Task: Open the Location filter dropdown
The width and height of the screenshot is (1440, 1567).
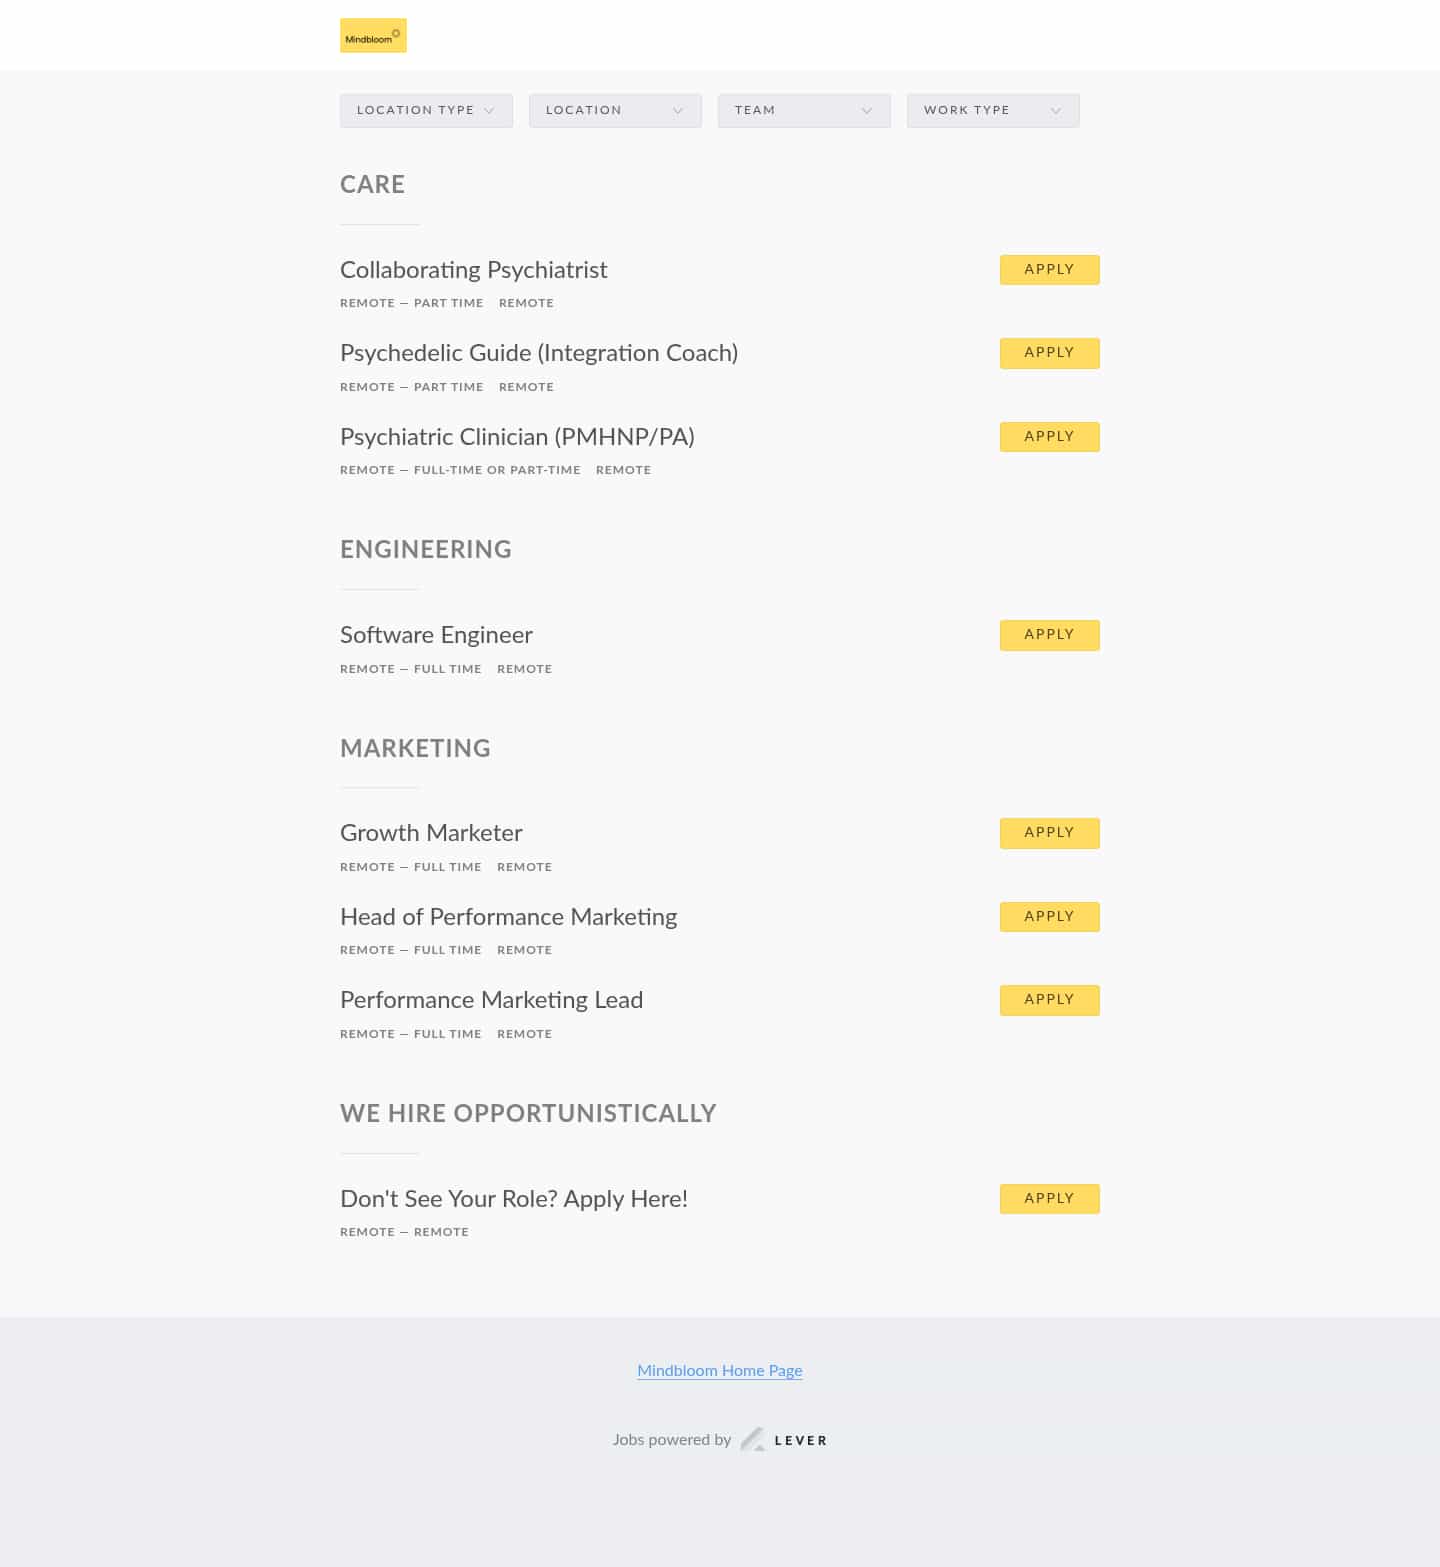Action: [x=614, y=110]
